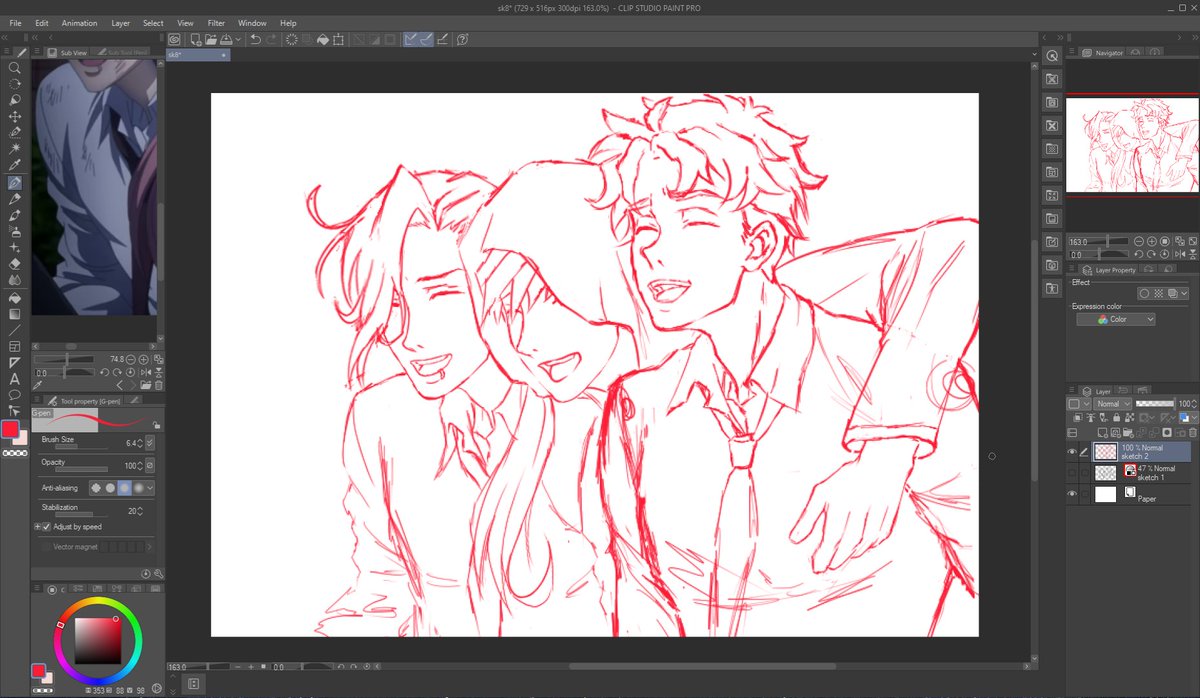This screenshot has width=1200, height=698.
Task: Select the strongest anti-aliasing option
Action: (x=139, y=488)
